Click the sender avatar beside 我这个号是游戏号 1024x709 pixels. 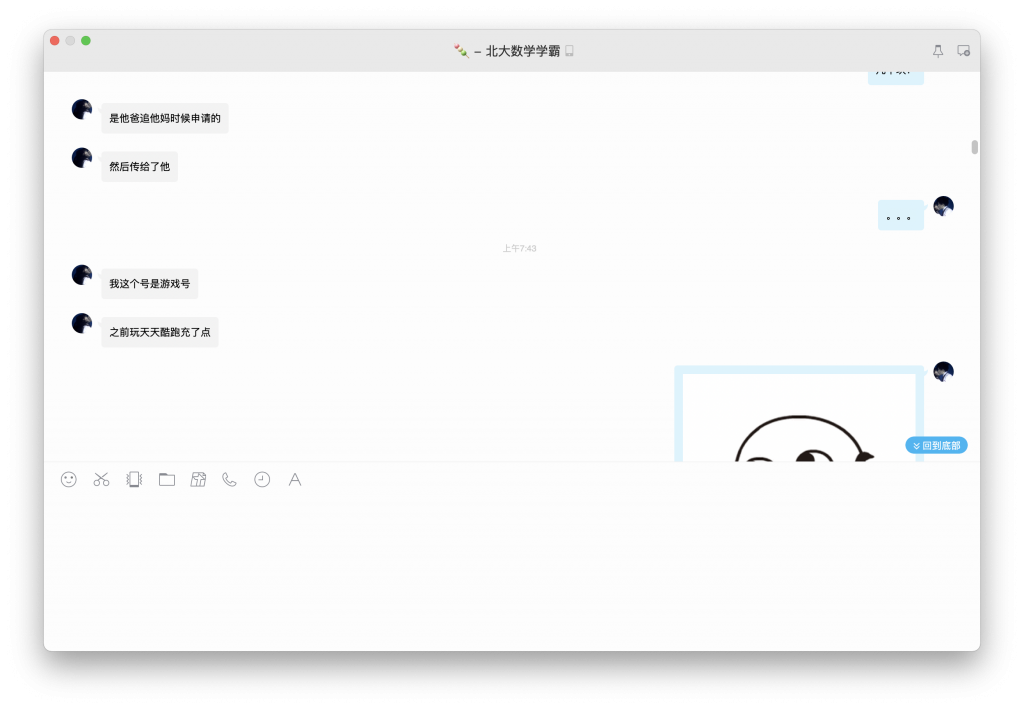pos(81,274)
